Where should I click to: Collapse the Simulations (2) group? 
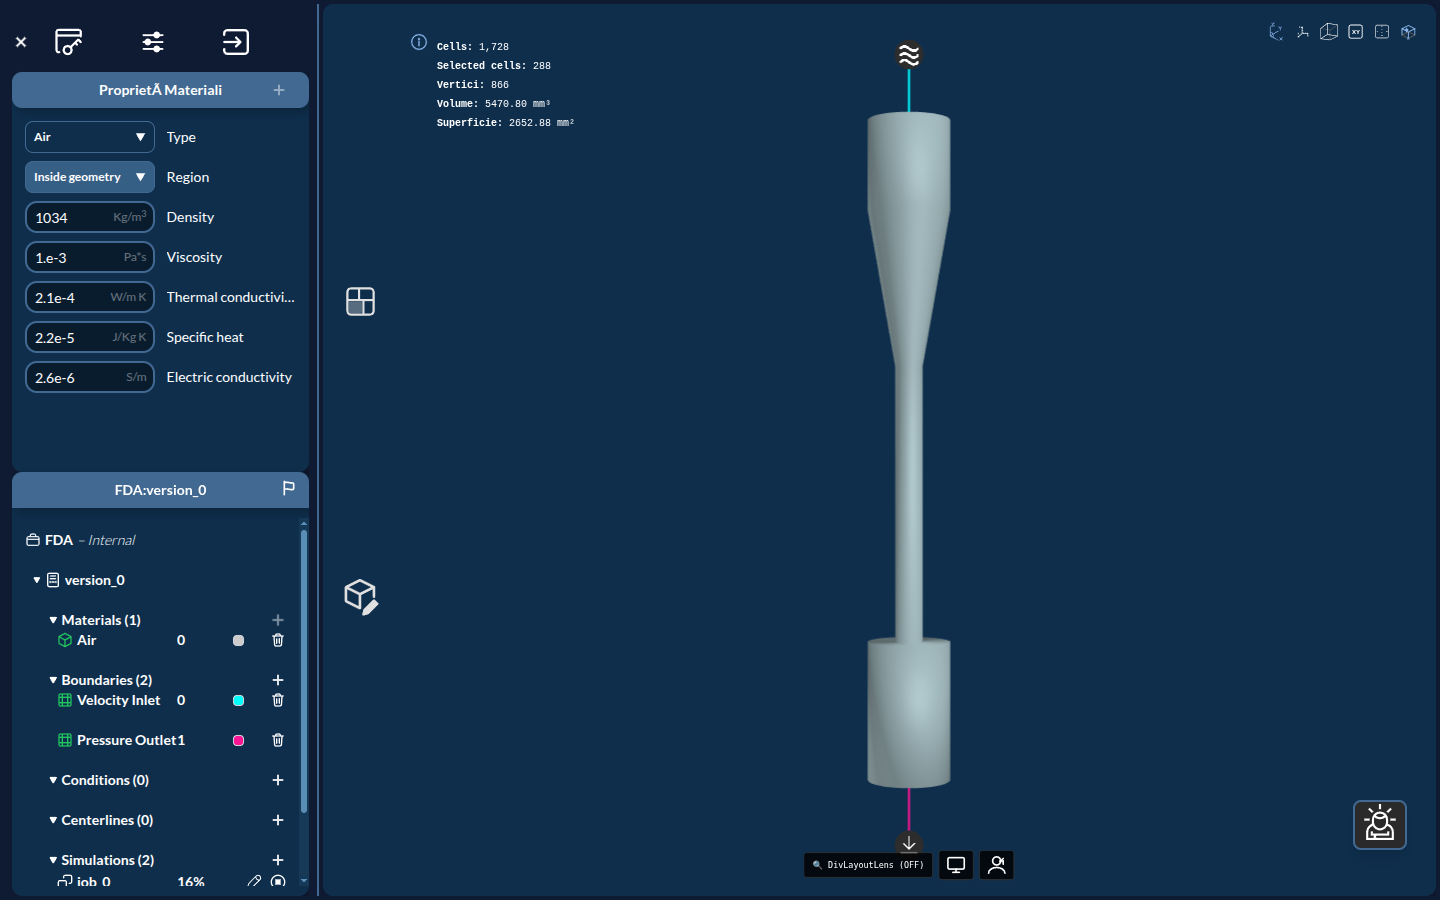click(53, 860)
